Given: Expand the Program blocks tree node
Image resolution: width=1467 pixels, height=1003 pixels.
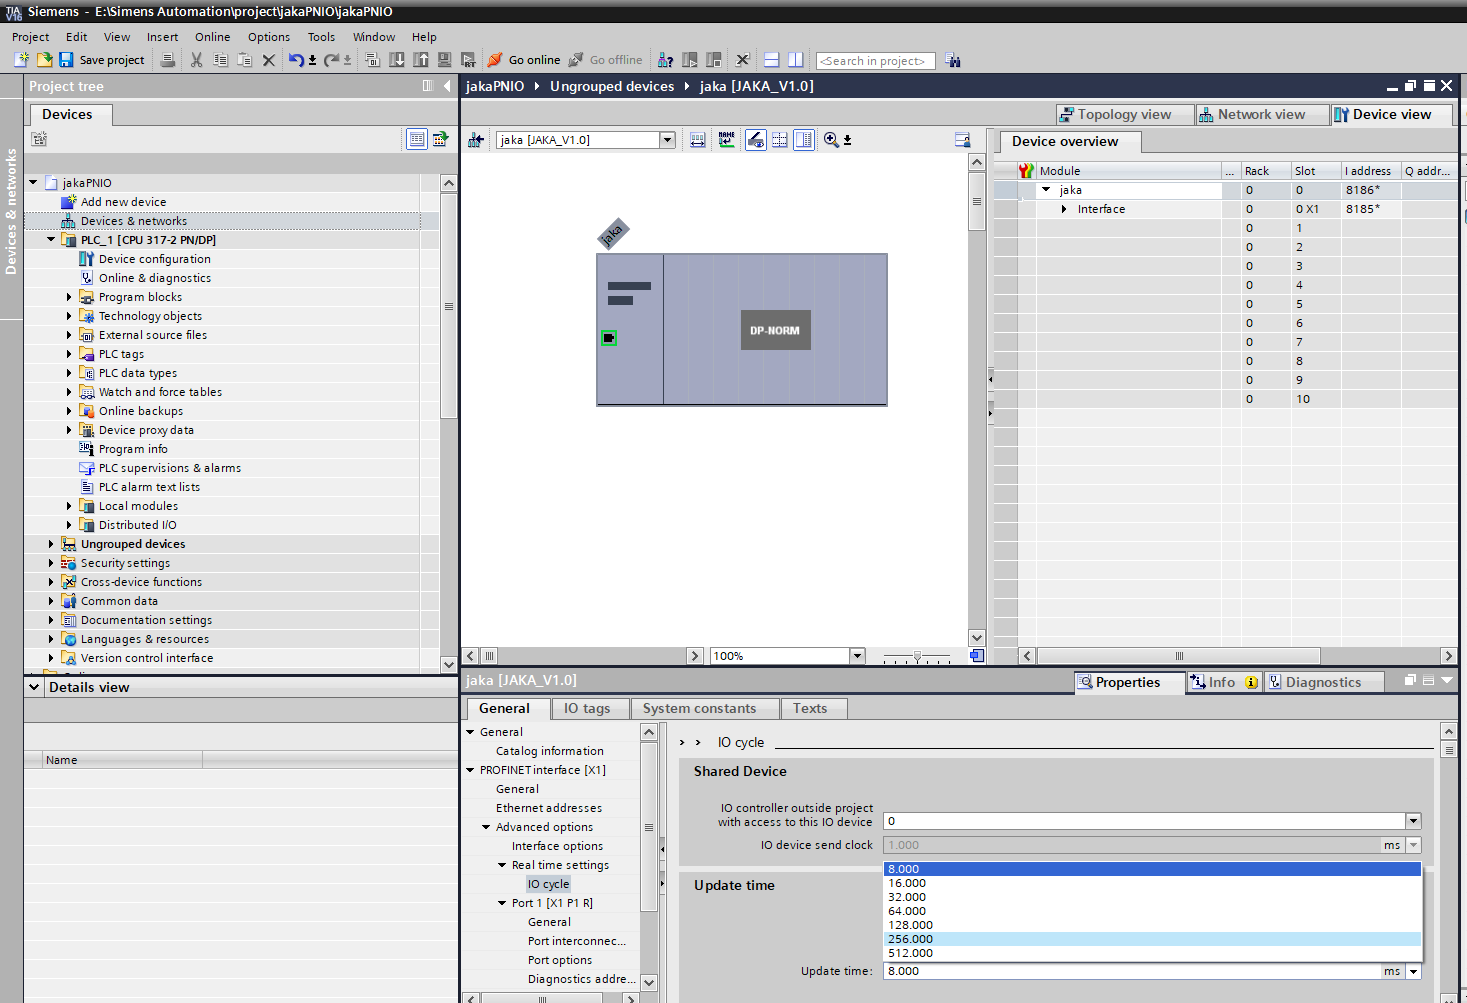Looking at the screenshot, I should [x=69, y=297].
